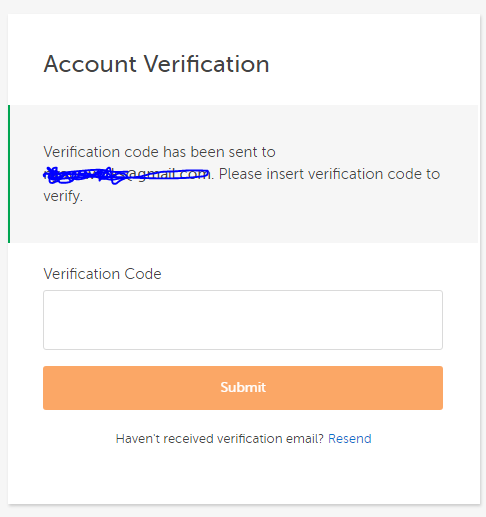This screenshot has height=517, width=486.
Task: Click the Account Verification heading
Action: [x=156, y=64]
